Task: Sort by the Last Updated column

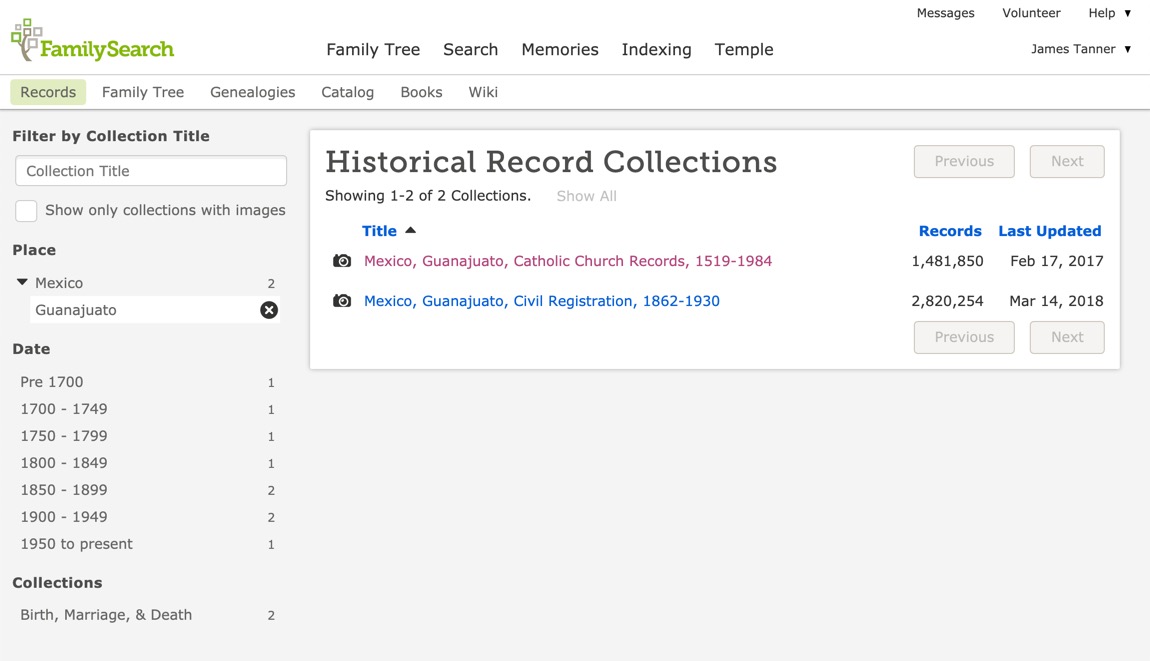Action: [1050, 230]
